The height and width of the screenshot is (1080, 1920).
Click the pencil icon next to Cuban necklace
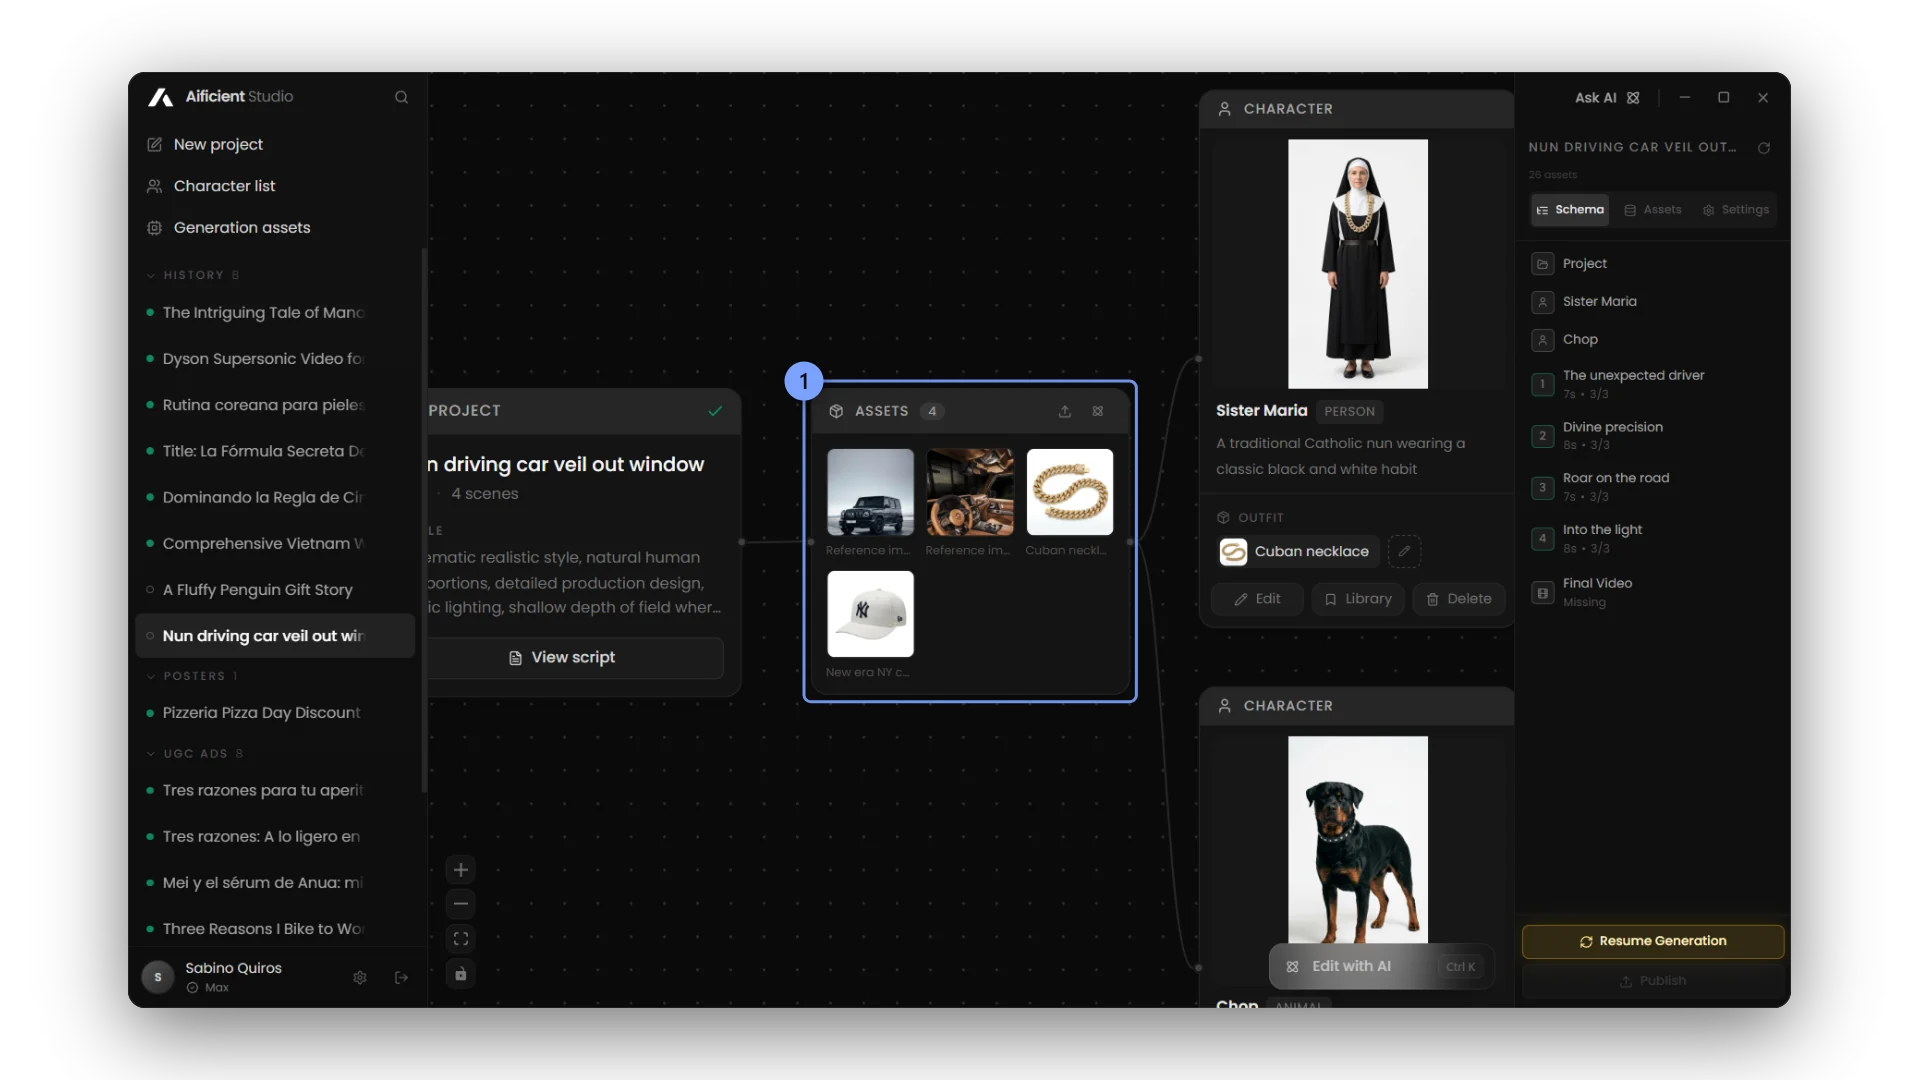pyautogui.click(x=1404, y=551)
